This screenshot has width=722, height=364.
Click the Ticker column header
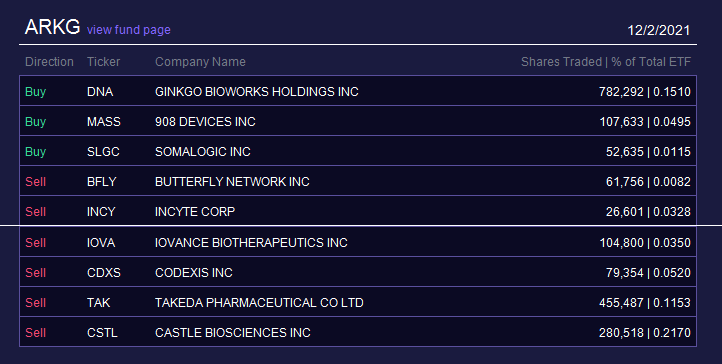[104, 62]
